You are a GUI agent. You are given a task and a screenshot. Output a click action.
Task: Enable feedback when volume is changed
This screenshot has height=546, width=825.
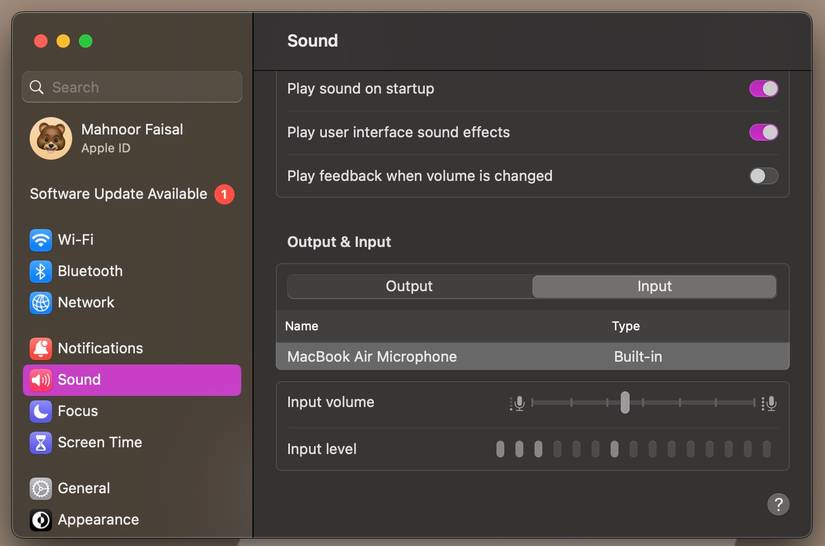tap(763, 176)
